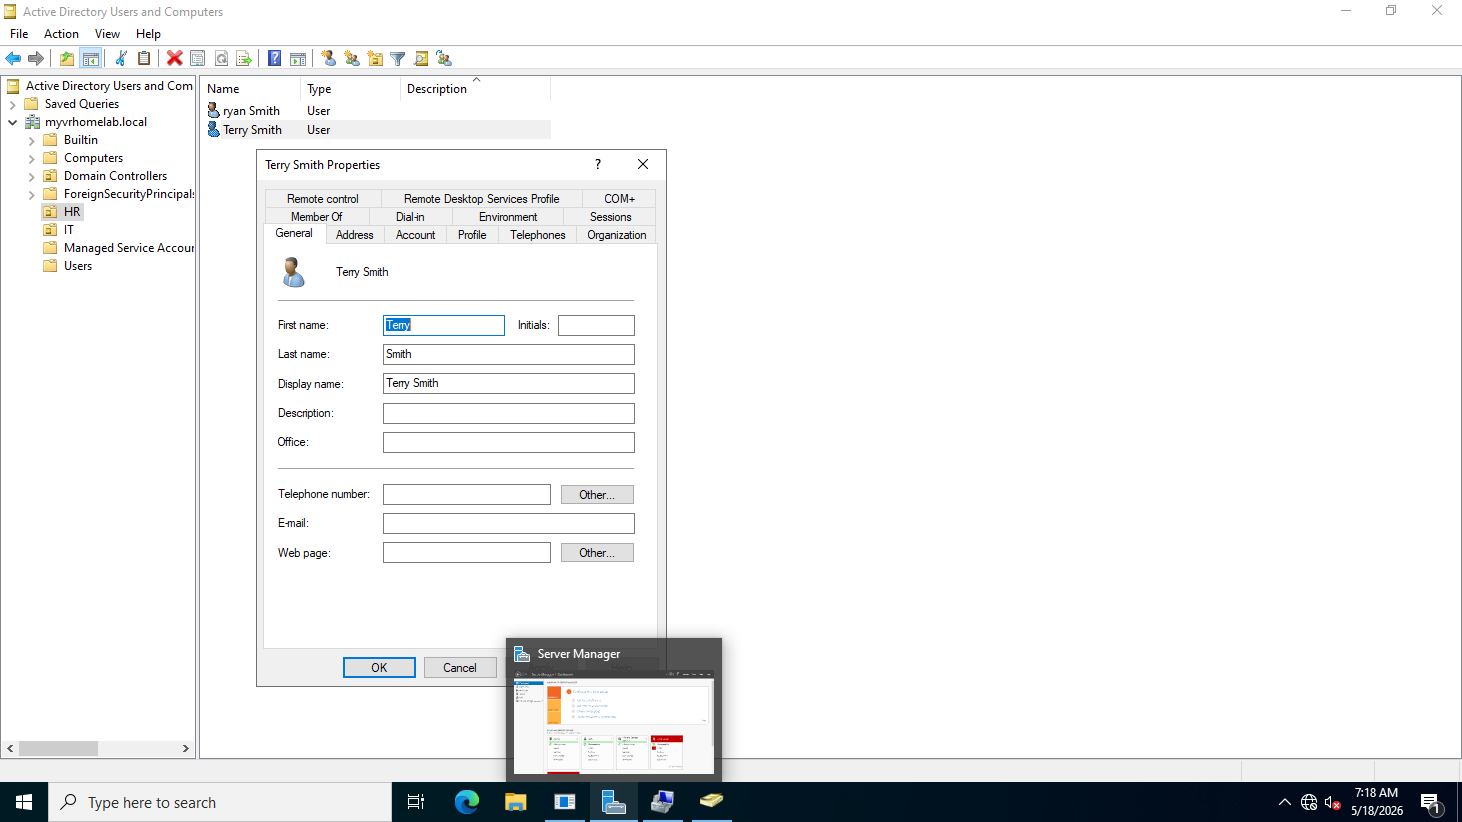Open Properties via toolbar icon
Screen dimensions: 1462x822
click(198, 59)
